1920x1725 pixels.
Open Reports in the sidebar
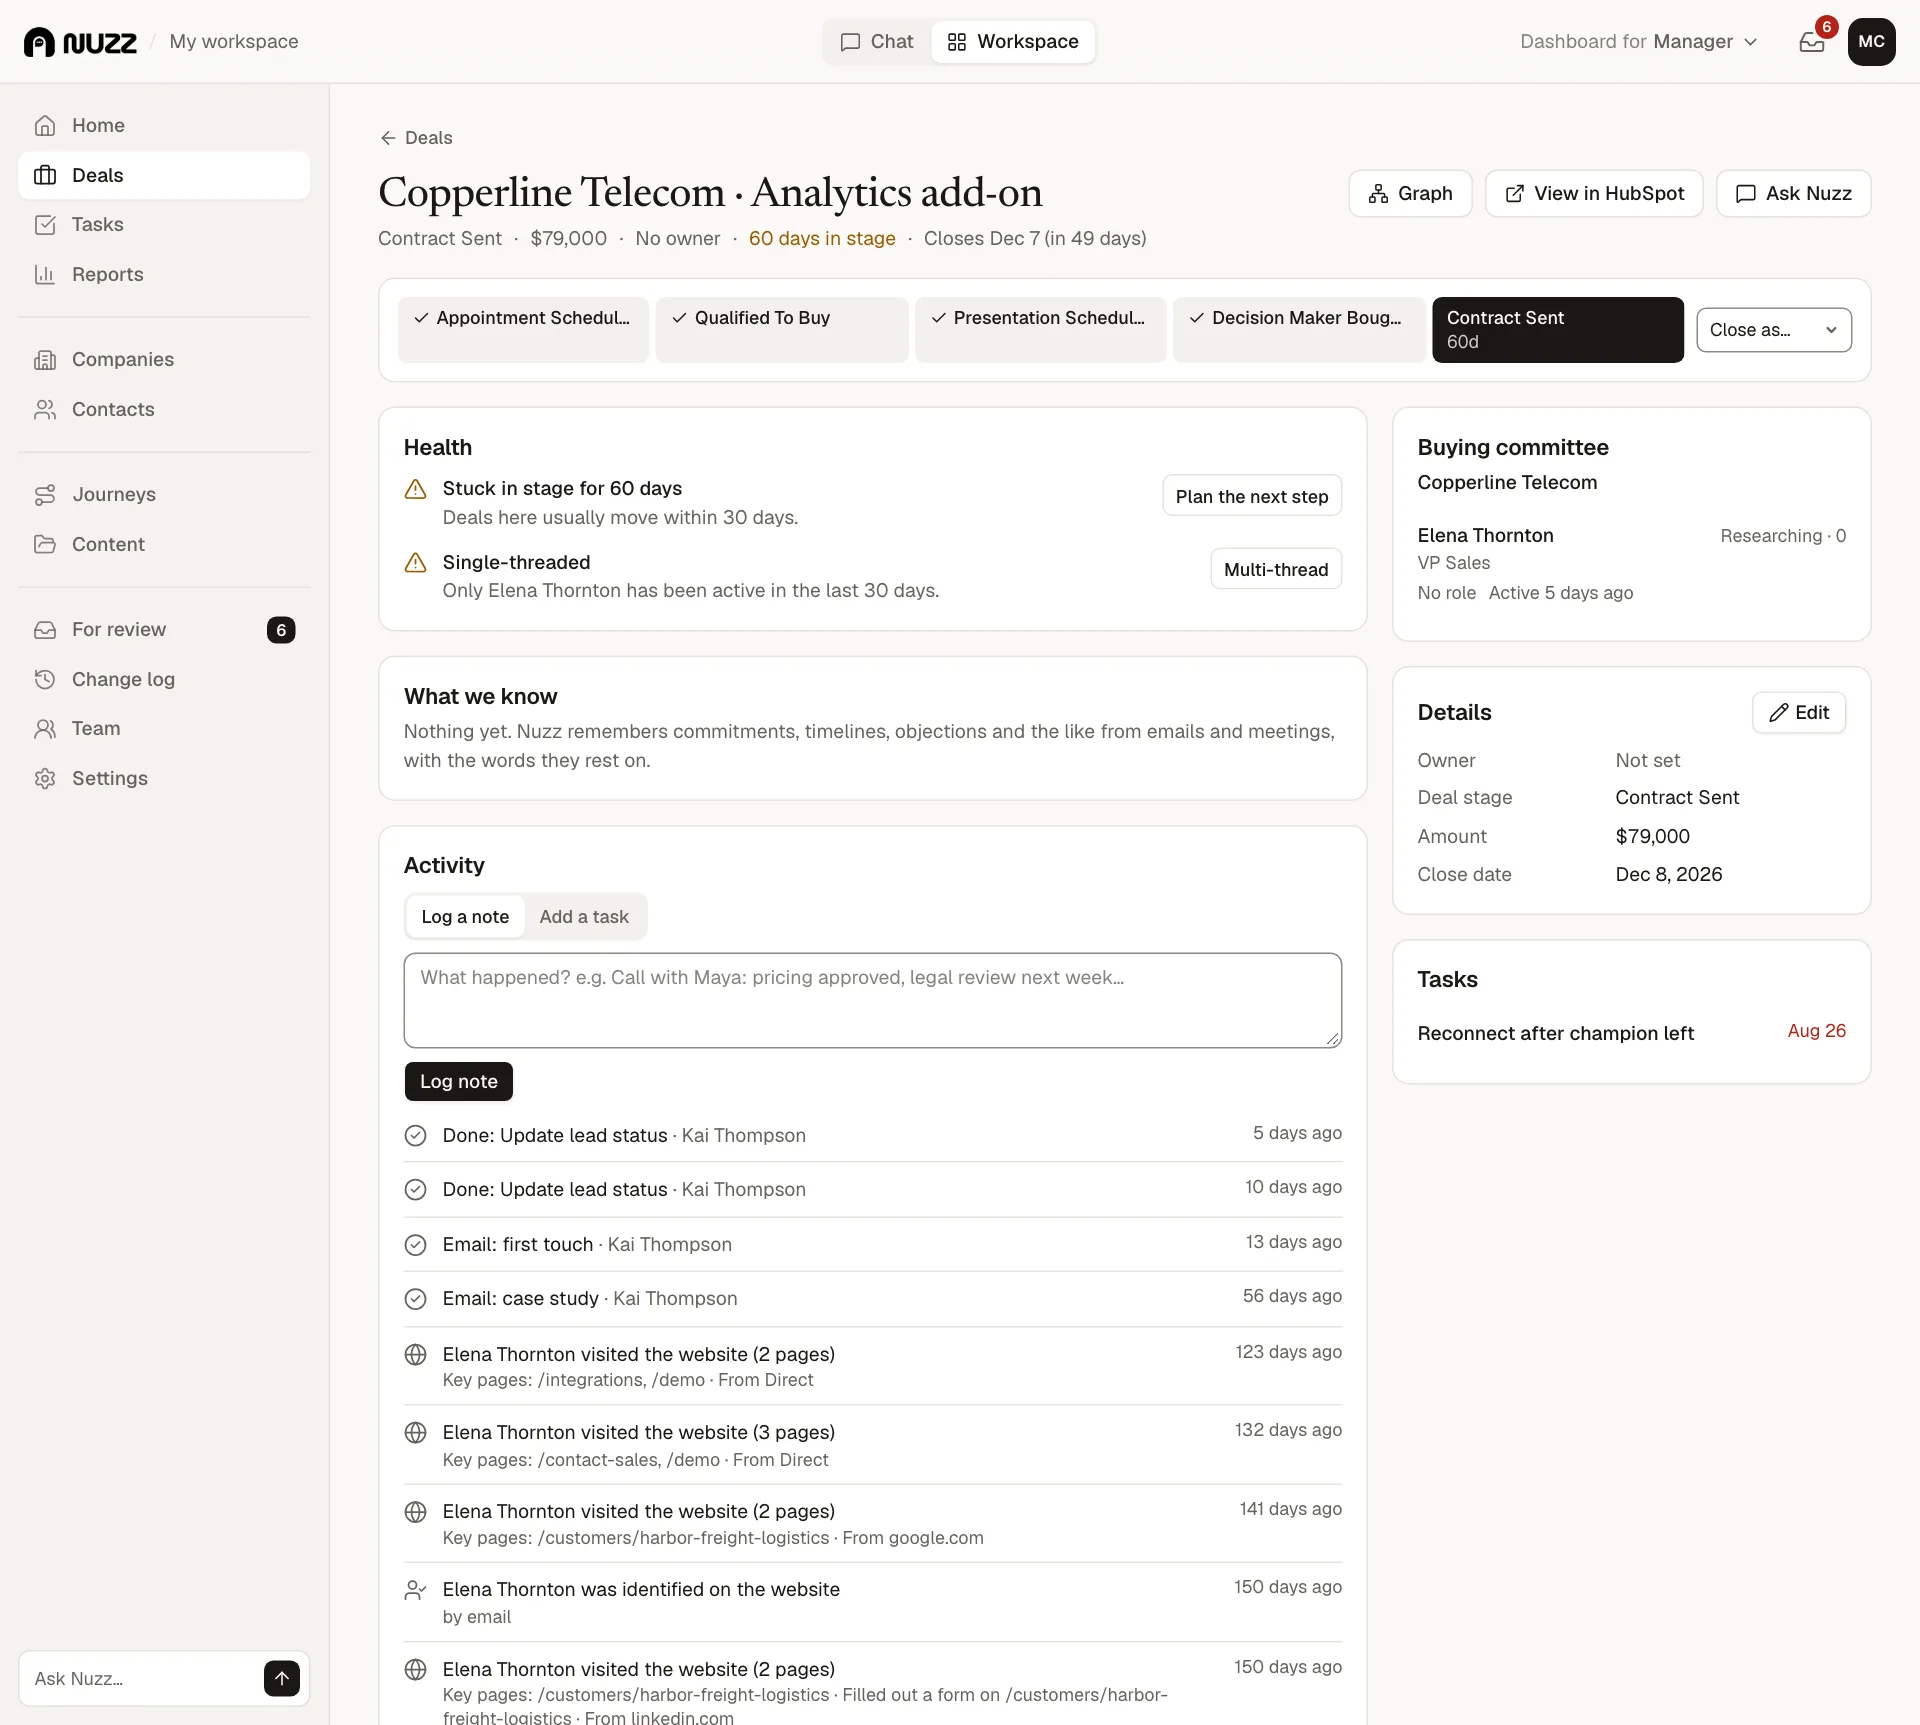[x=164, y=274]
